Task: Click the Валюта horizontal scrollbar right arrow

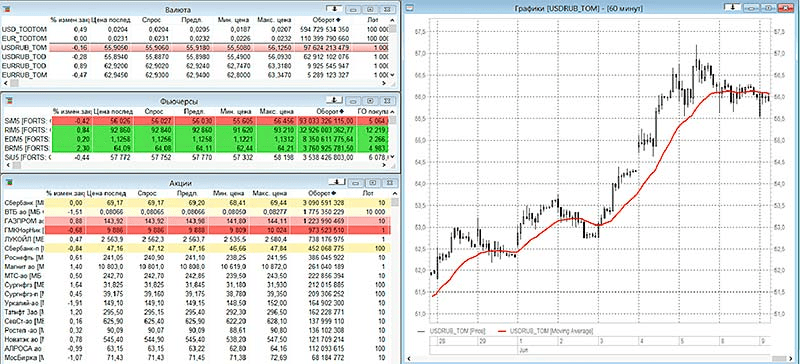Action: (x=385, y=82)
